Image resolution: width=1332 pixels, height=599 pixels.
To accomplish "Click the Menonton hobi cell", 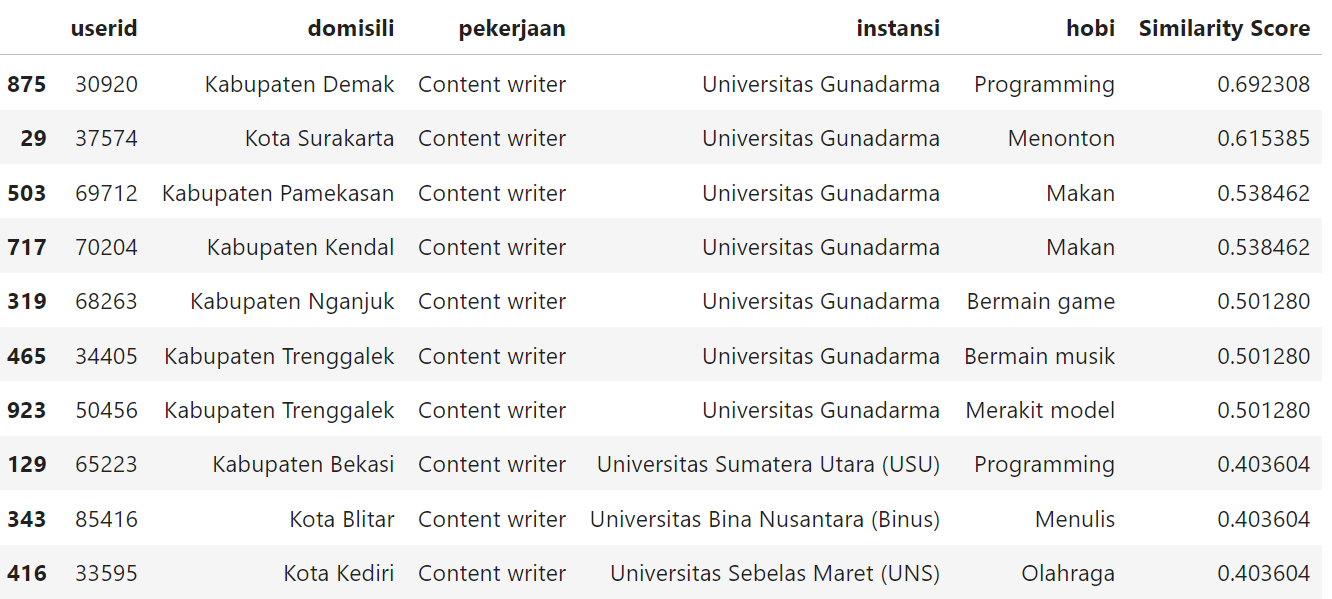I will coord(1061,138).
